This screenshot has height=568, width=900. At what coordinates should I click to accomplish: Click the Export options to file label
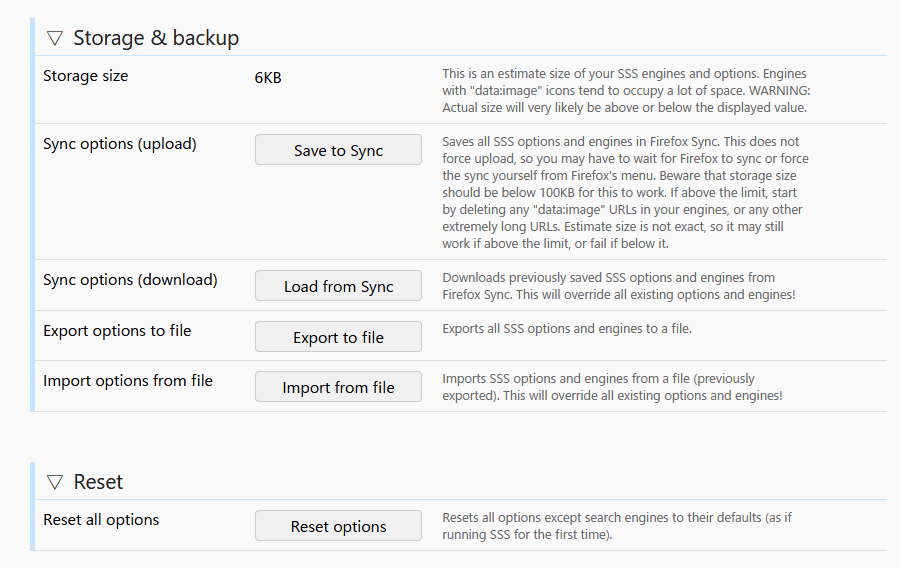pyautogui.click(x=117, y=331)
